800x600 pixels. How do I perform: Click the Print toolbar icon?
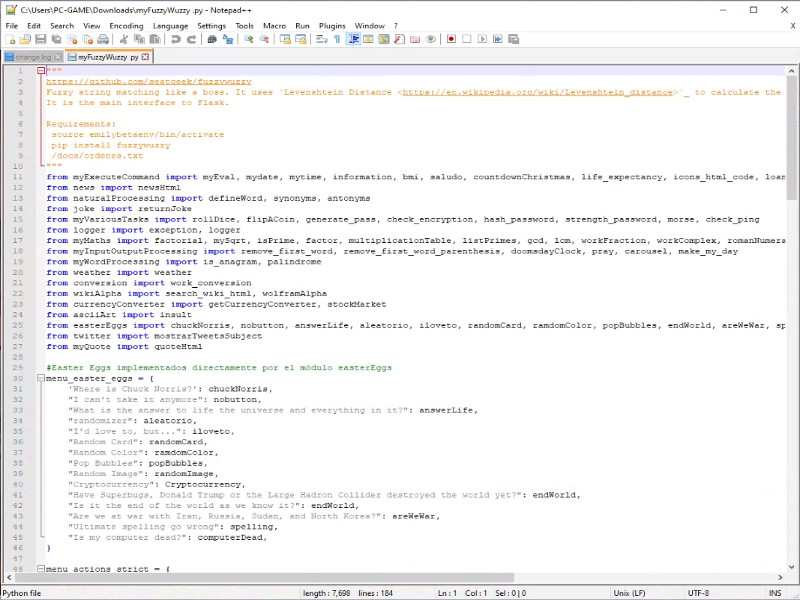103,42
